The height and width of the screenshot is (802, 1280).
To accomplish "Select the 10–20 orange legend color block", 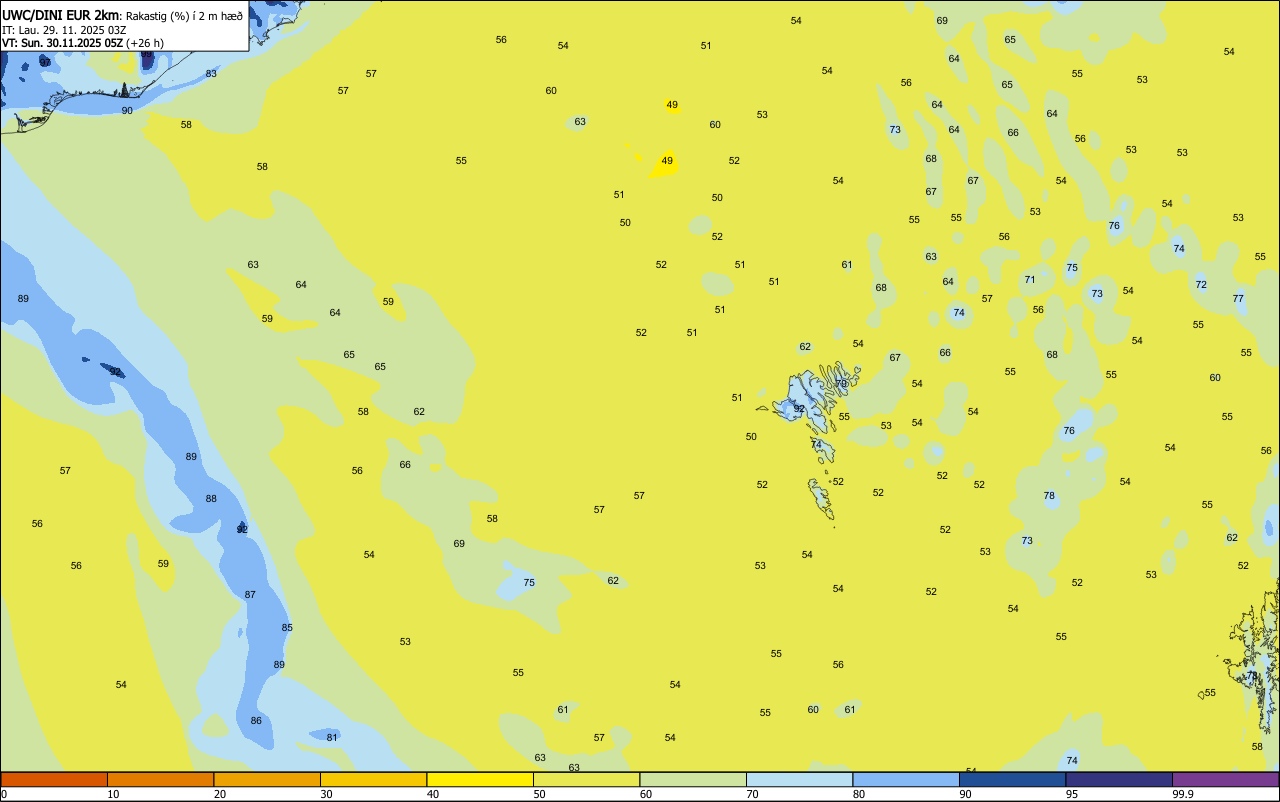I will coord(160,779).
